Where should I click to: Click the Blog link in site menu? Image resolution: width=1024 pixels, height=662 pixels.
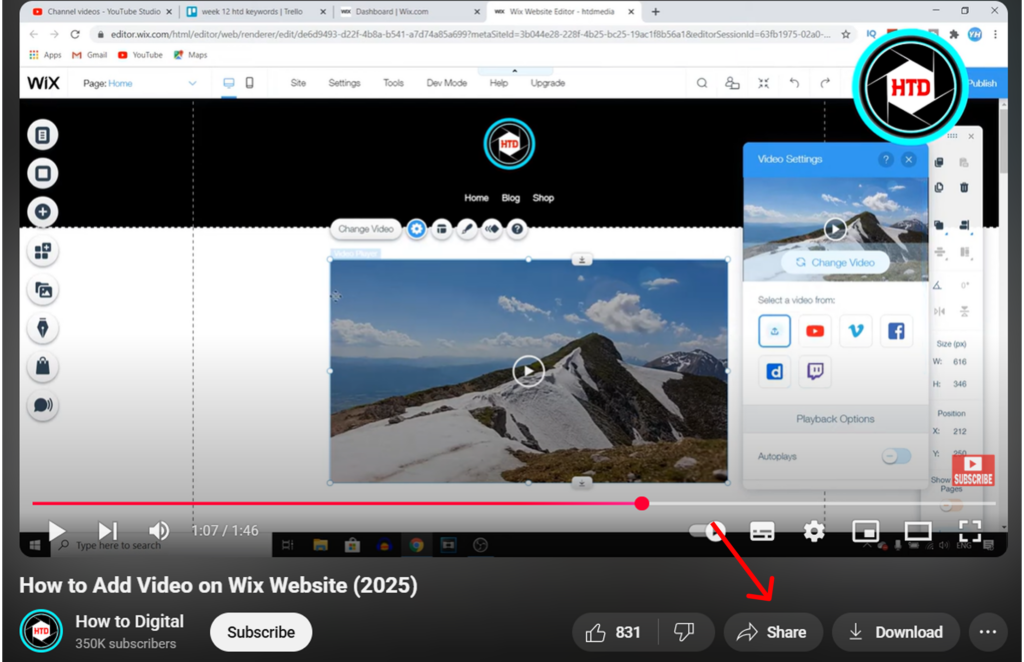pyautogui.click(x=511, y=198)
